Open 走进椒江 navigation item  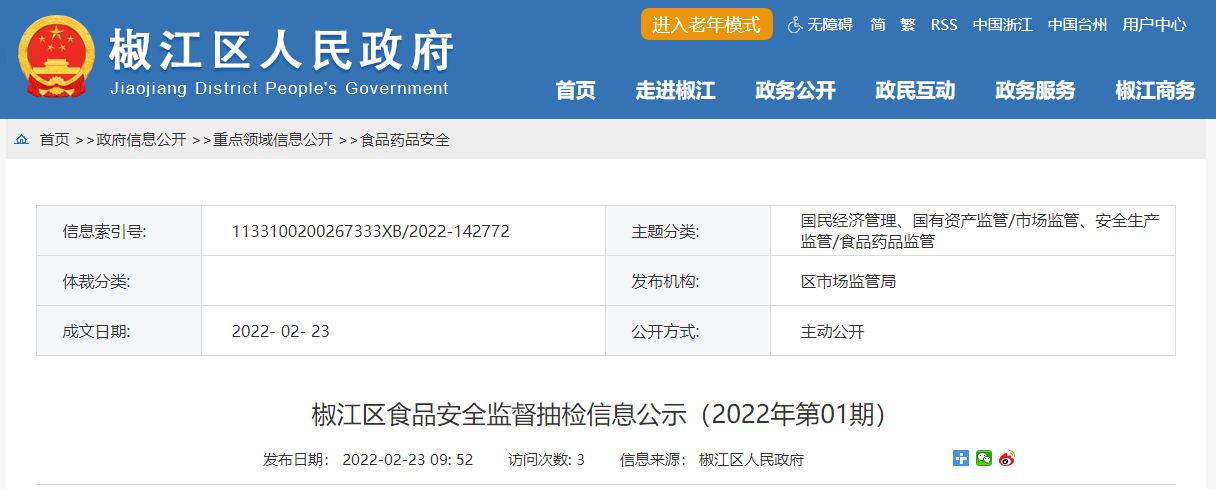pos(676,91)
